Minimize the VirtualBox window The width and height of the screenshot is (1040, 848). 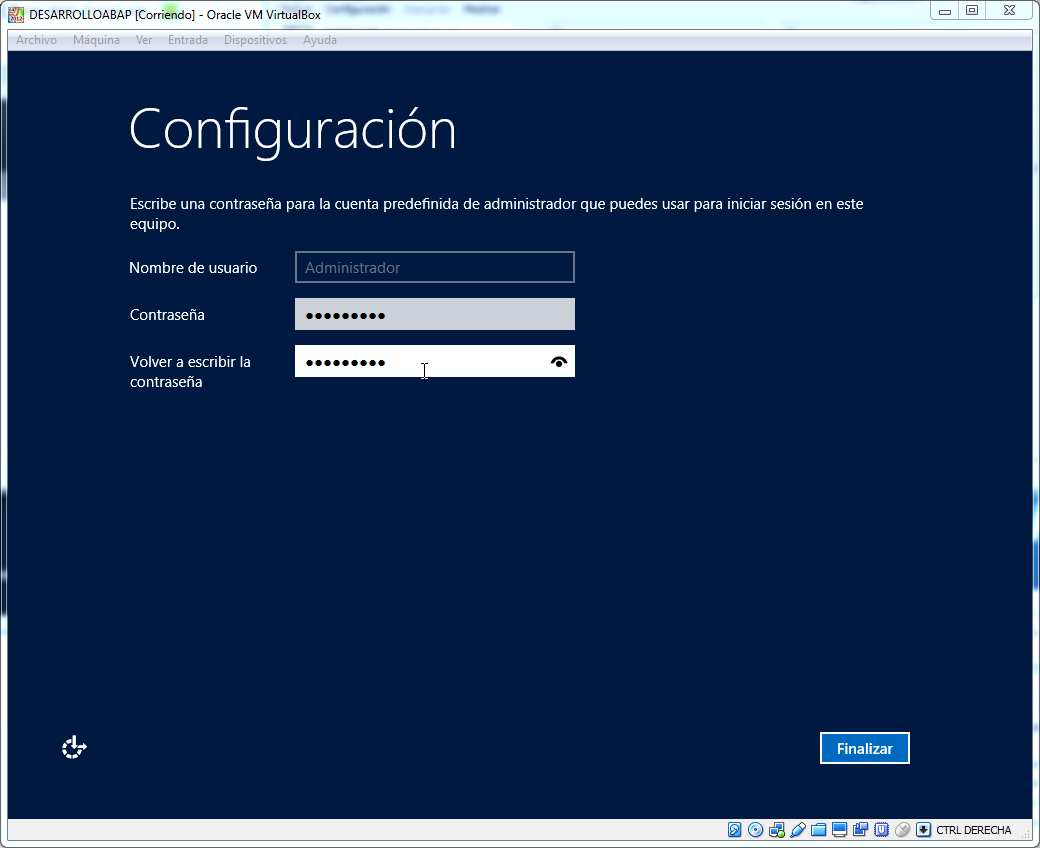945,11
